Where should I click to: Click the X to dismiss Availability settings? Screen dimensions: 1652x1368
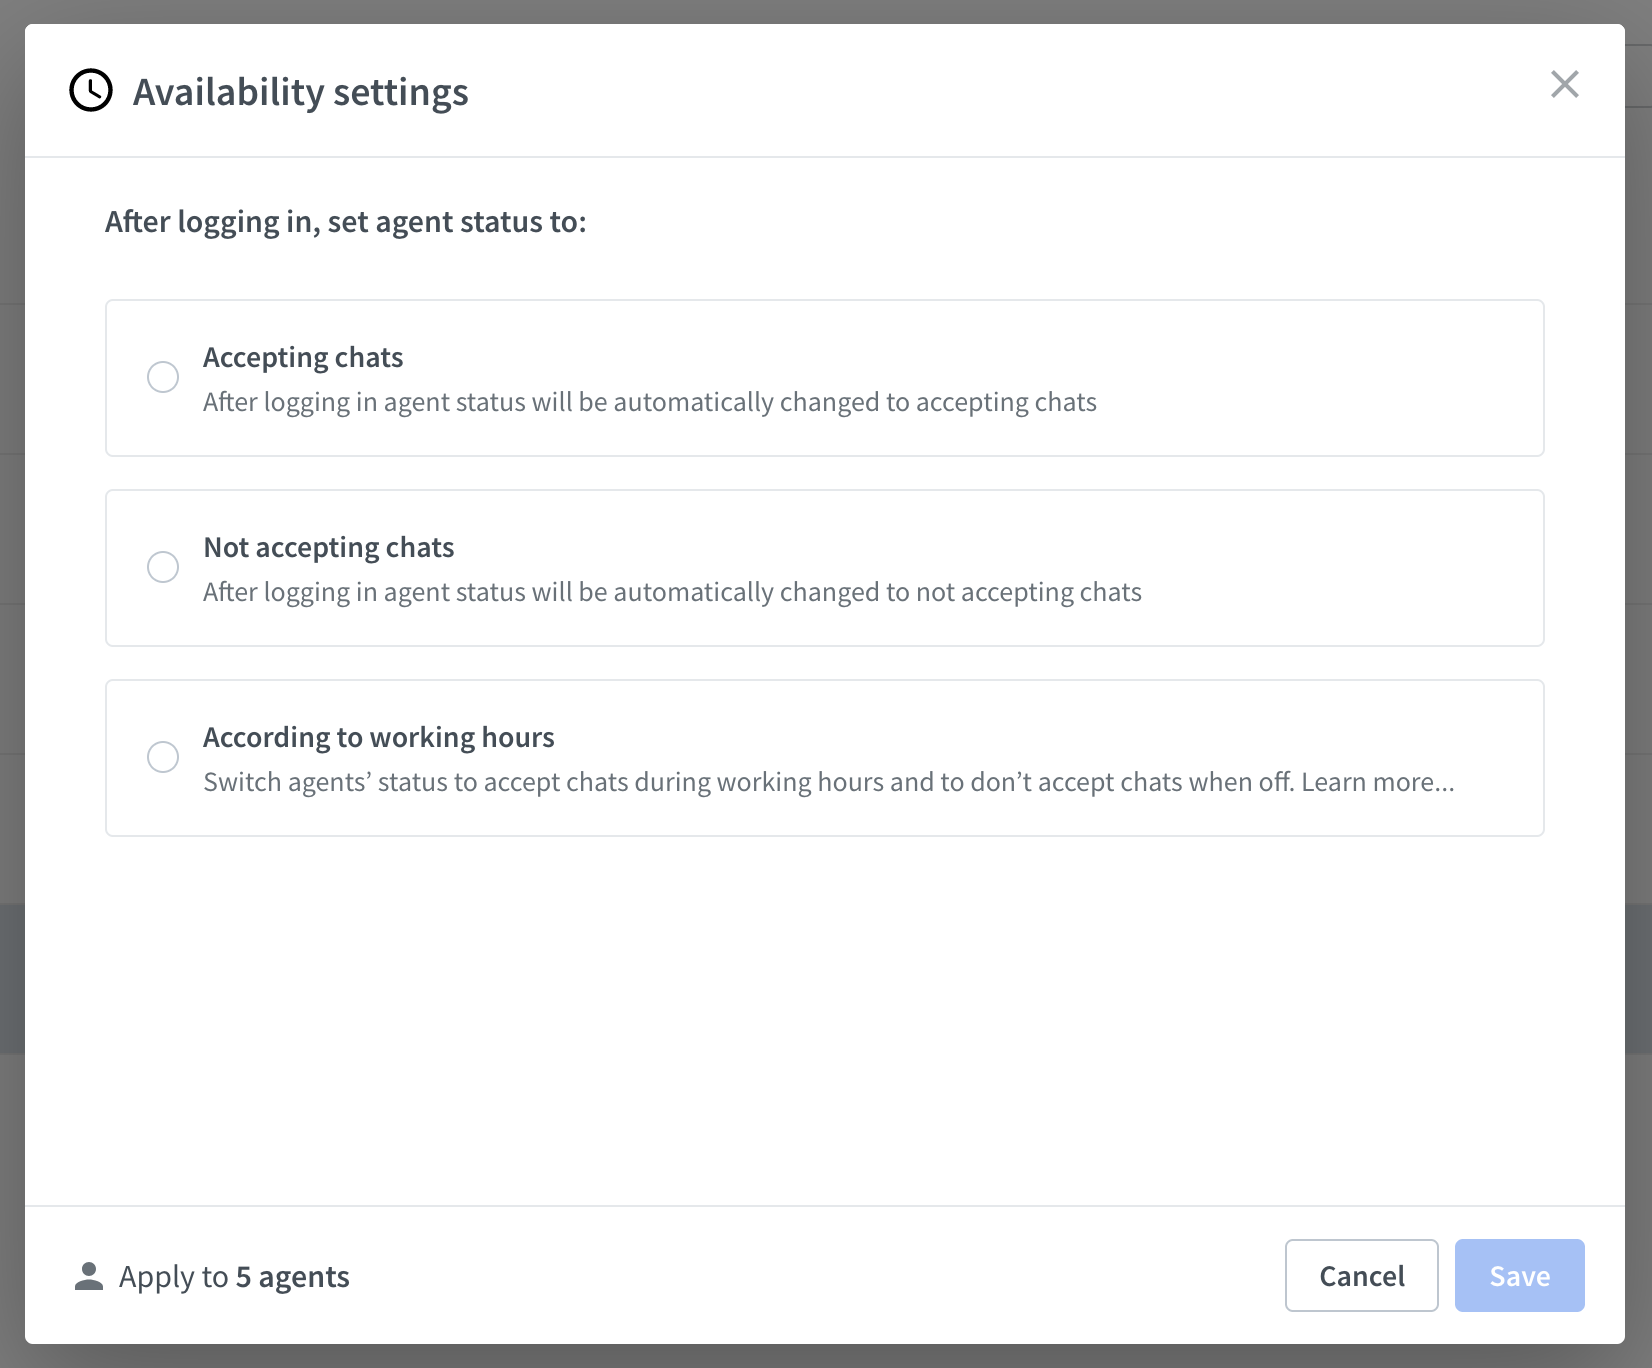(x=1565, y=85)
